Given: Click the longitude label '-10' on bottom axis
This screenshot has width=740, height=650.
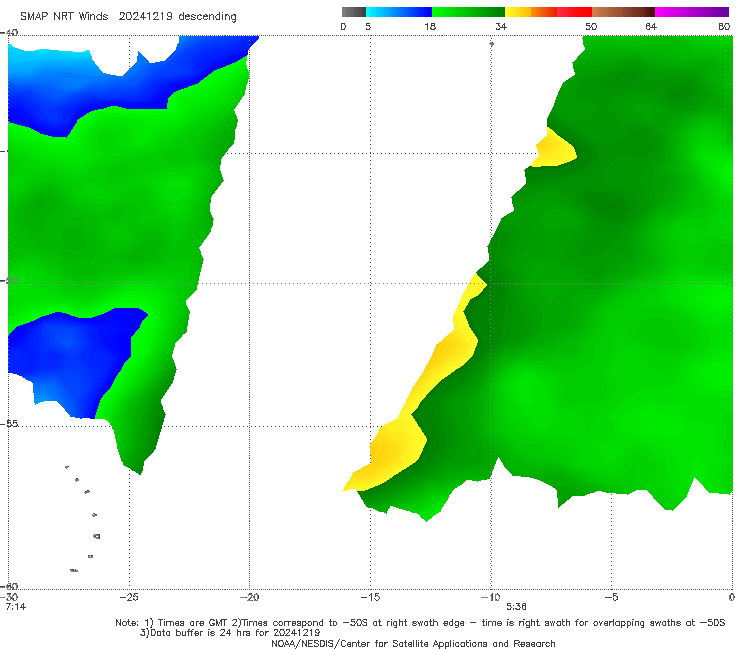Looking at the screenshot, I should (490, 597).
